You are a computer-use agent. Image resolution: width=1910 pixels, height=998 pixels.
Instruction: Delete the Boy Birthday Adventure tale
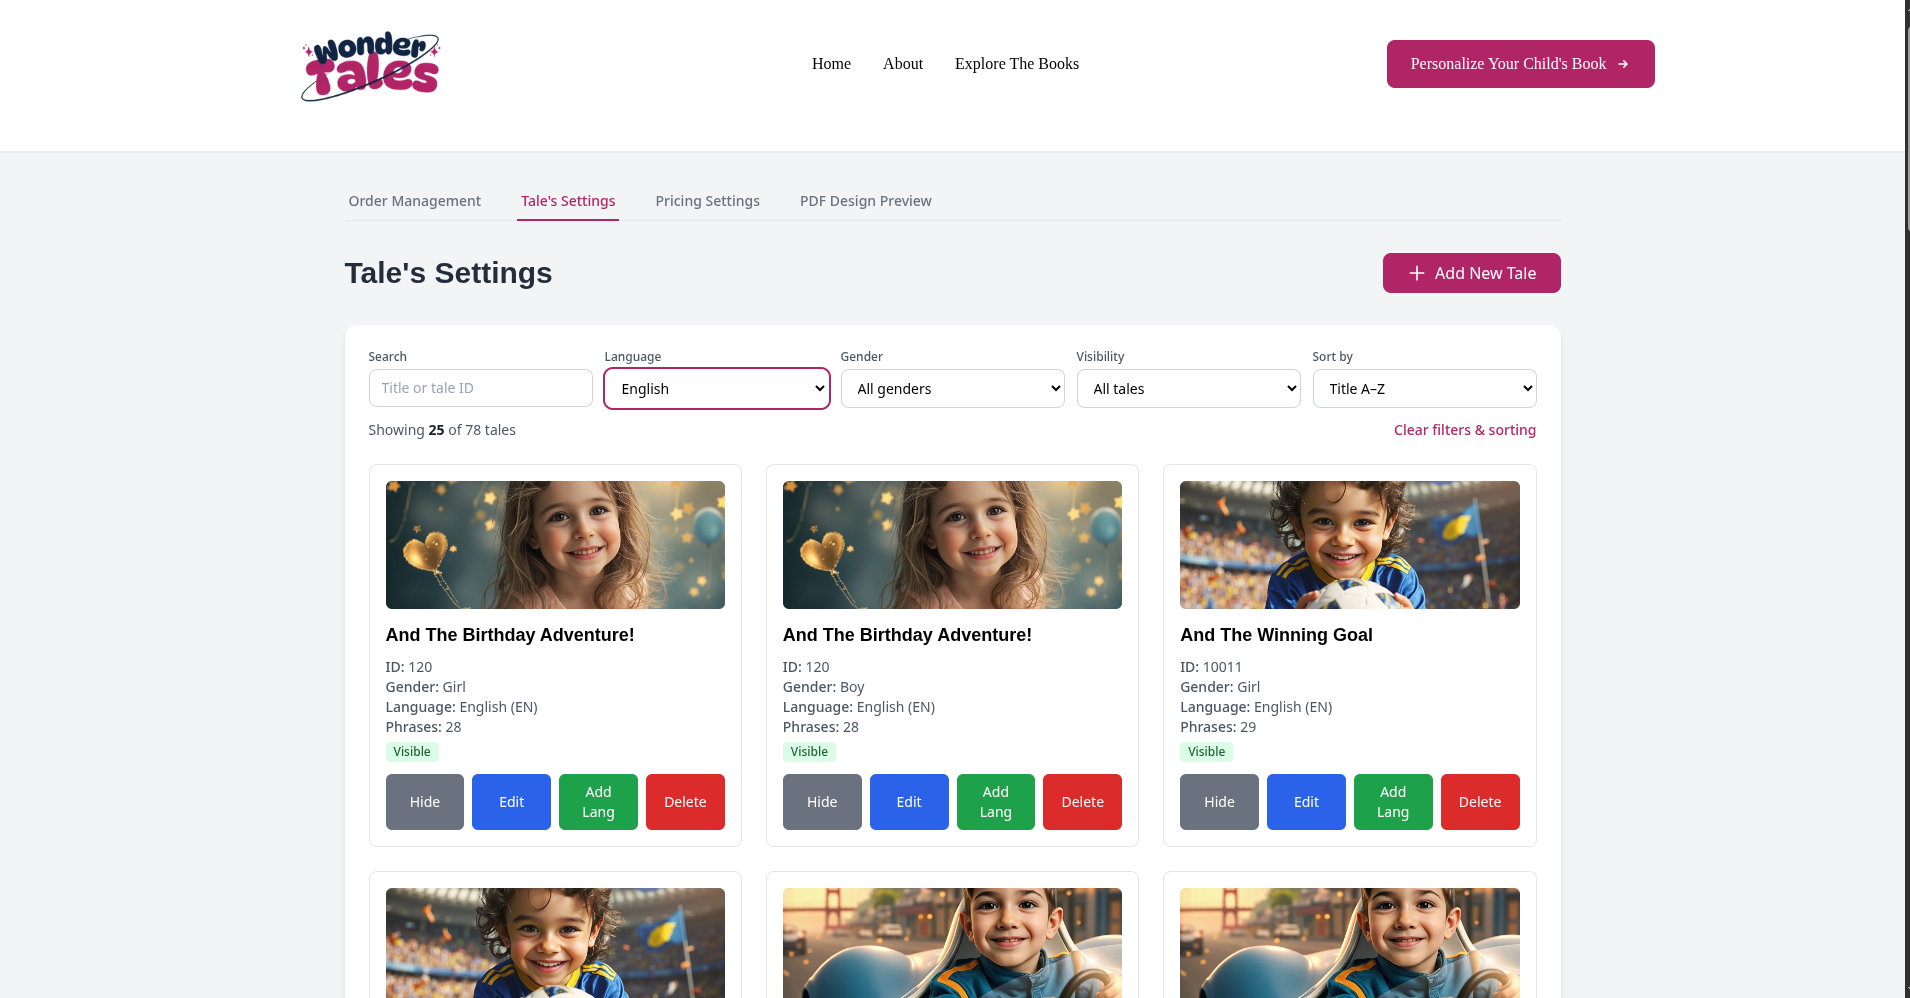(x=1082, y=802)
